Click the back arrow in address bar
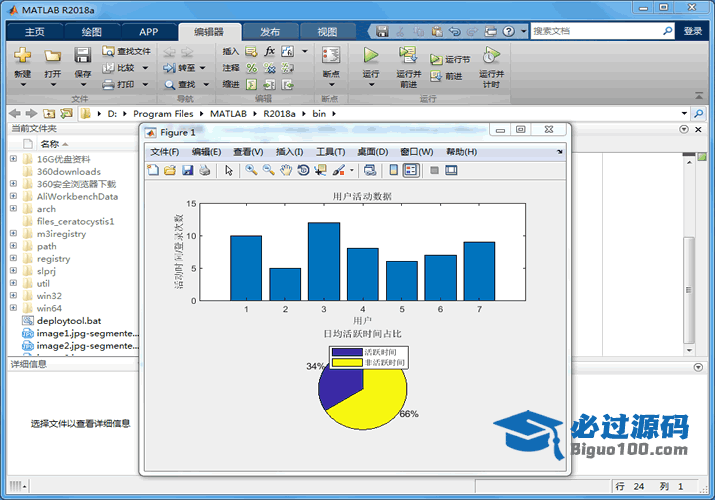Image resolution: width=715 pixels, height=500 pixels. tap(15, 113)
